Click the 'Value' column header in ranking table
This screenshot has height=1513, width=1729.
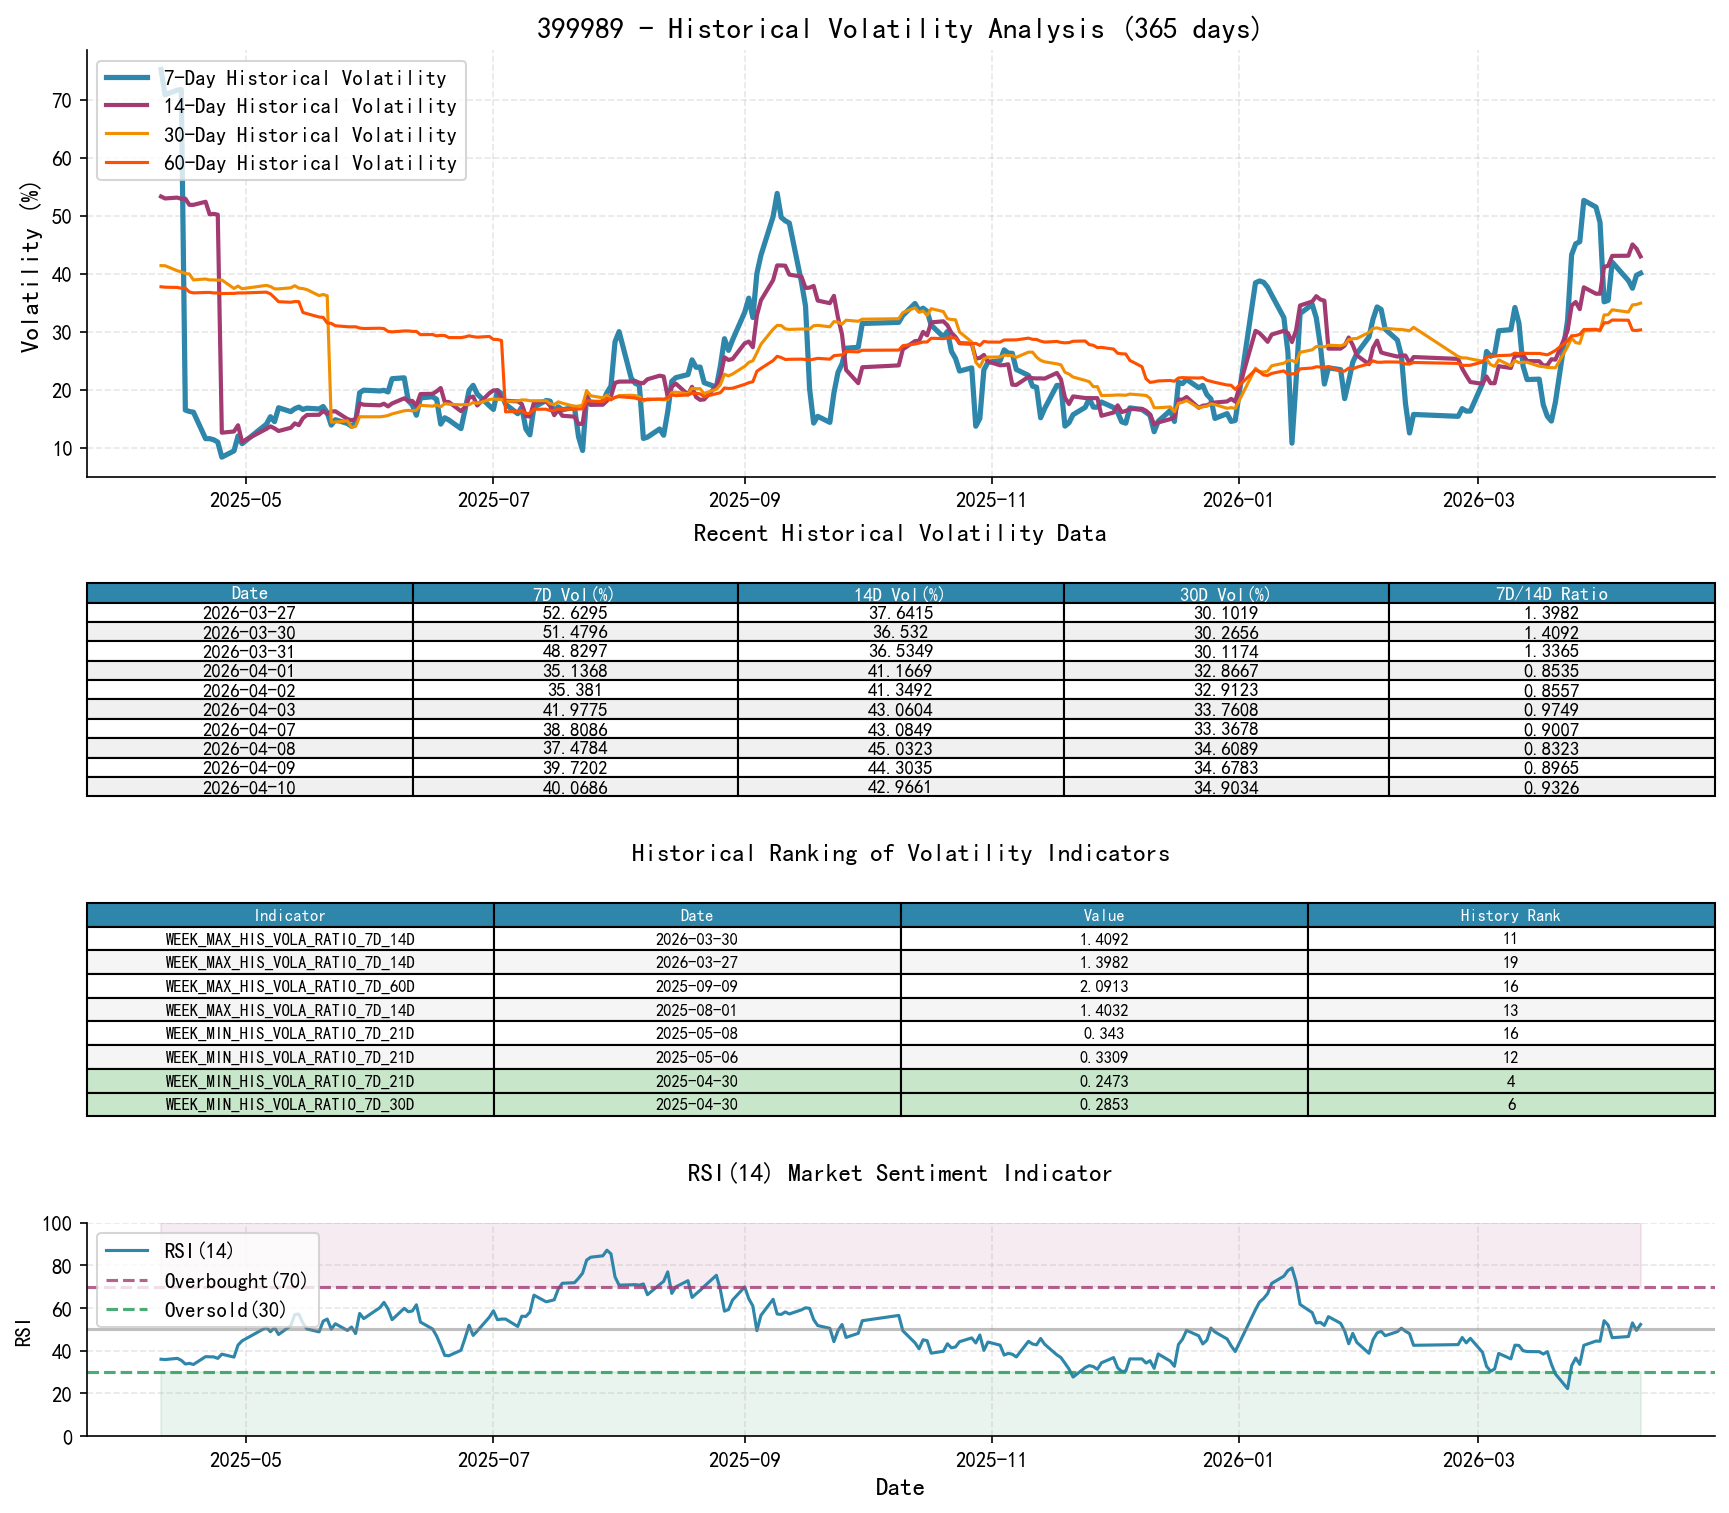pyautogui.click(x=1104, y=915)
